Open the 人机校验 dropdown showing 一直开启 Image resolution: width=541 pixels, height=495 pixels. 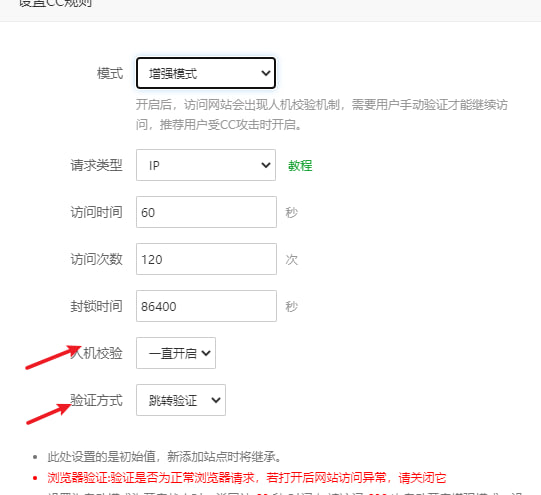coord(176,353)
